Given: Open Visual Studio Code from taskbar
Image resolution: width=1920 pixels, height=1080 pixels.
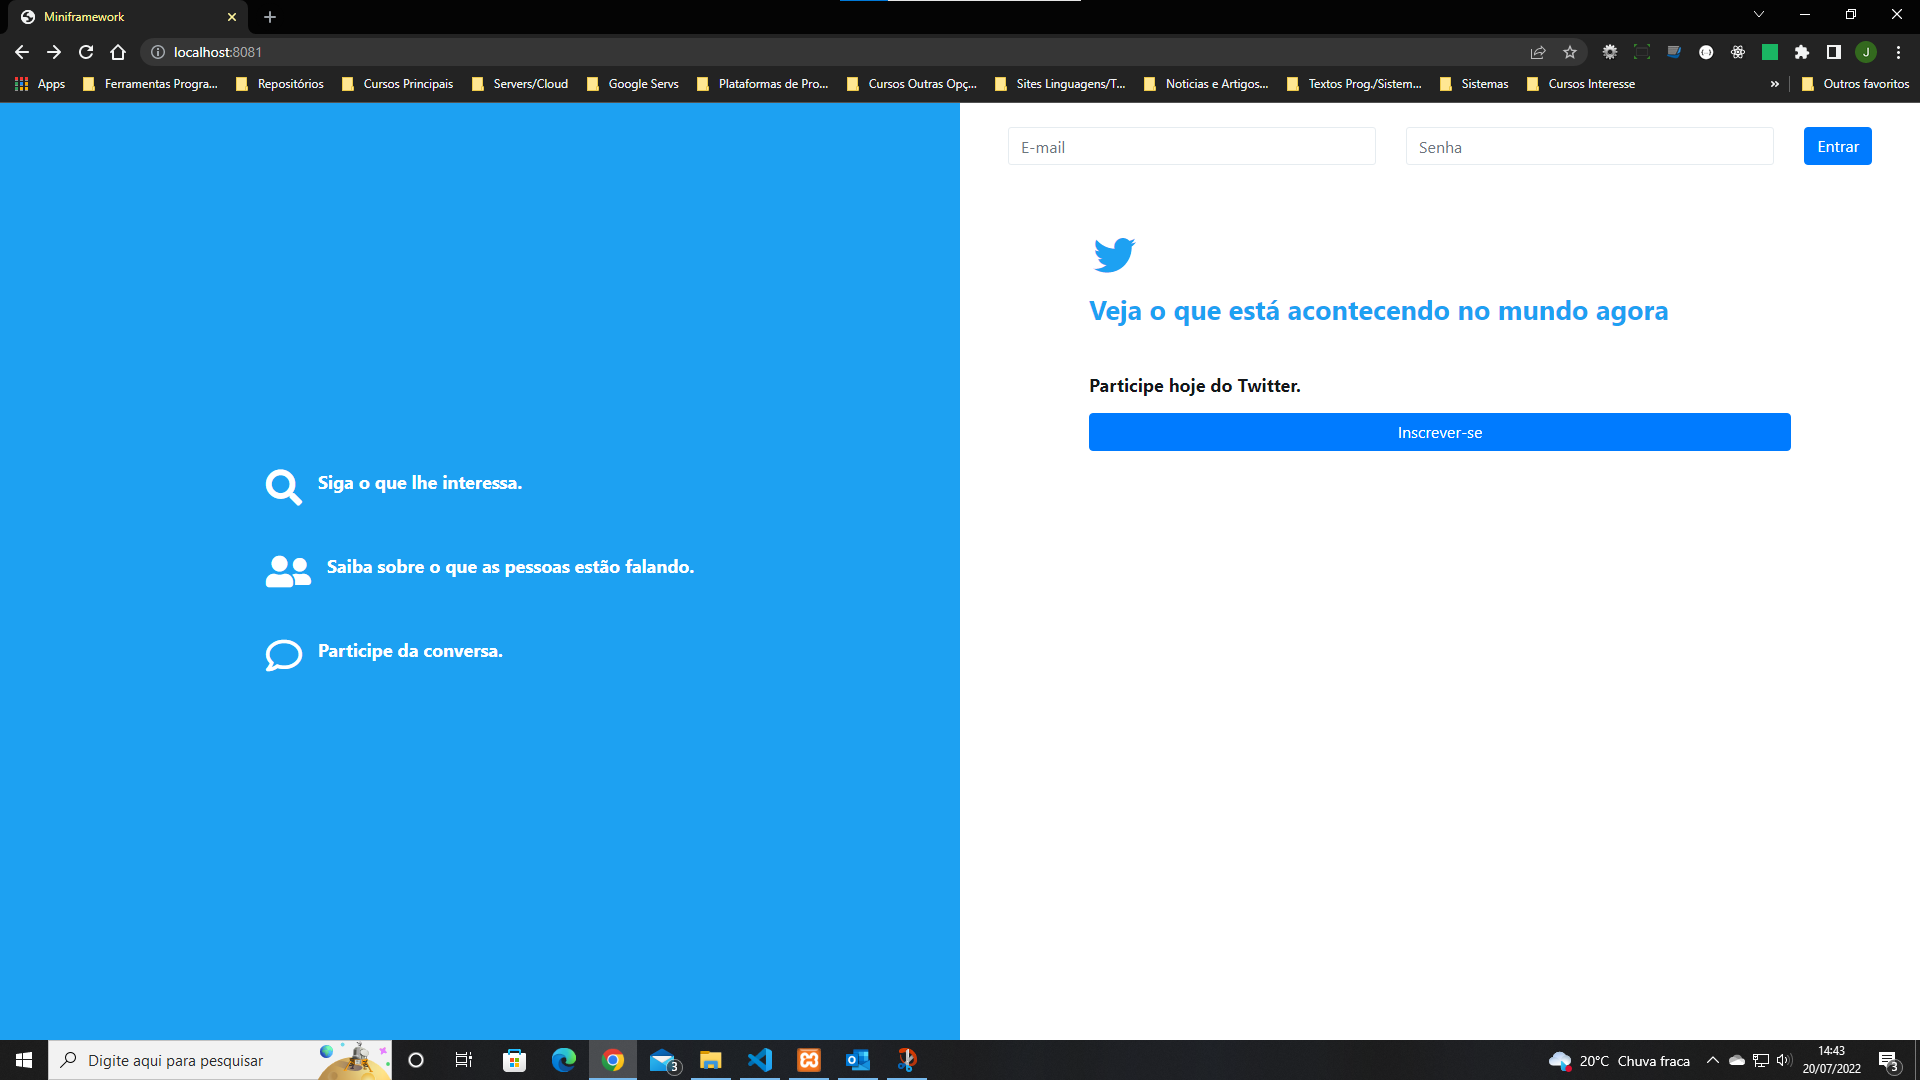Looking at the screenshot, I should click(x=760, y=1060).
